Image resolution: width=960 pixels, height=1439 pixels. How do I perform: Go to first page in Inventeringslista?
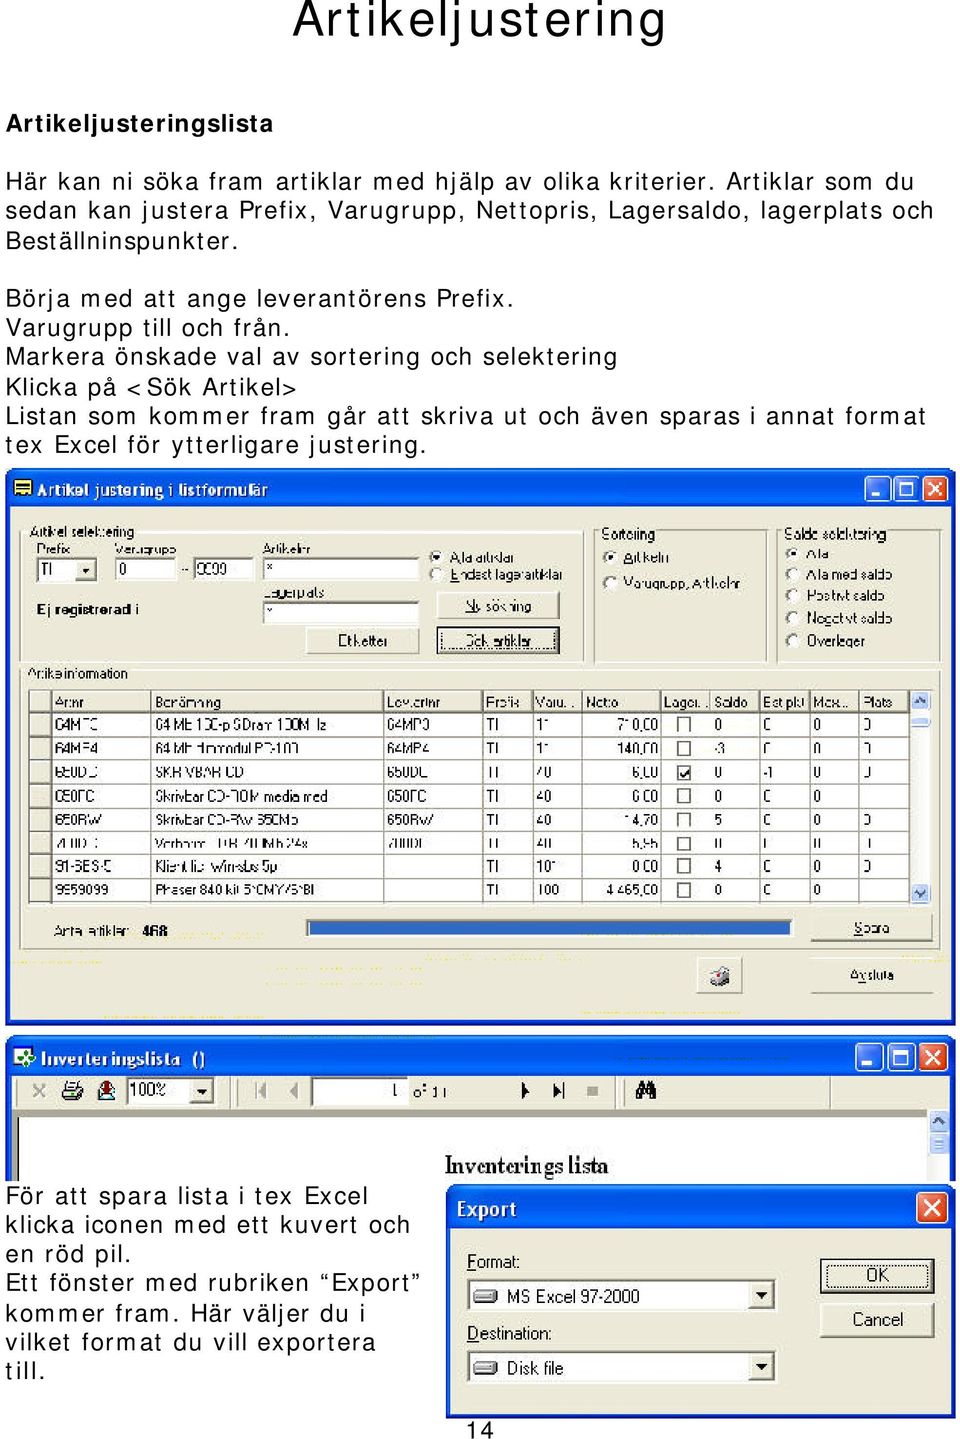tap(261, 1091)
